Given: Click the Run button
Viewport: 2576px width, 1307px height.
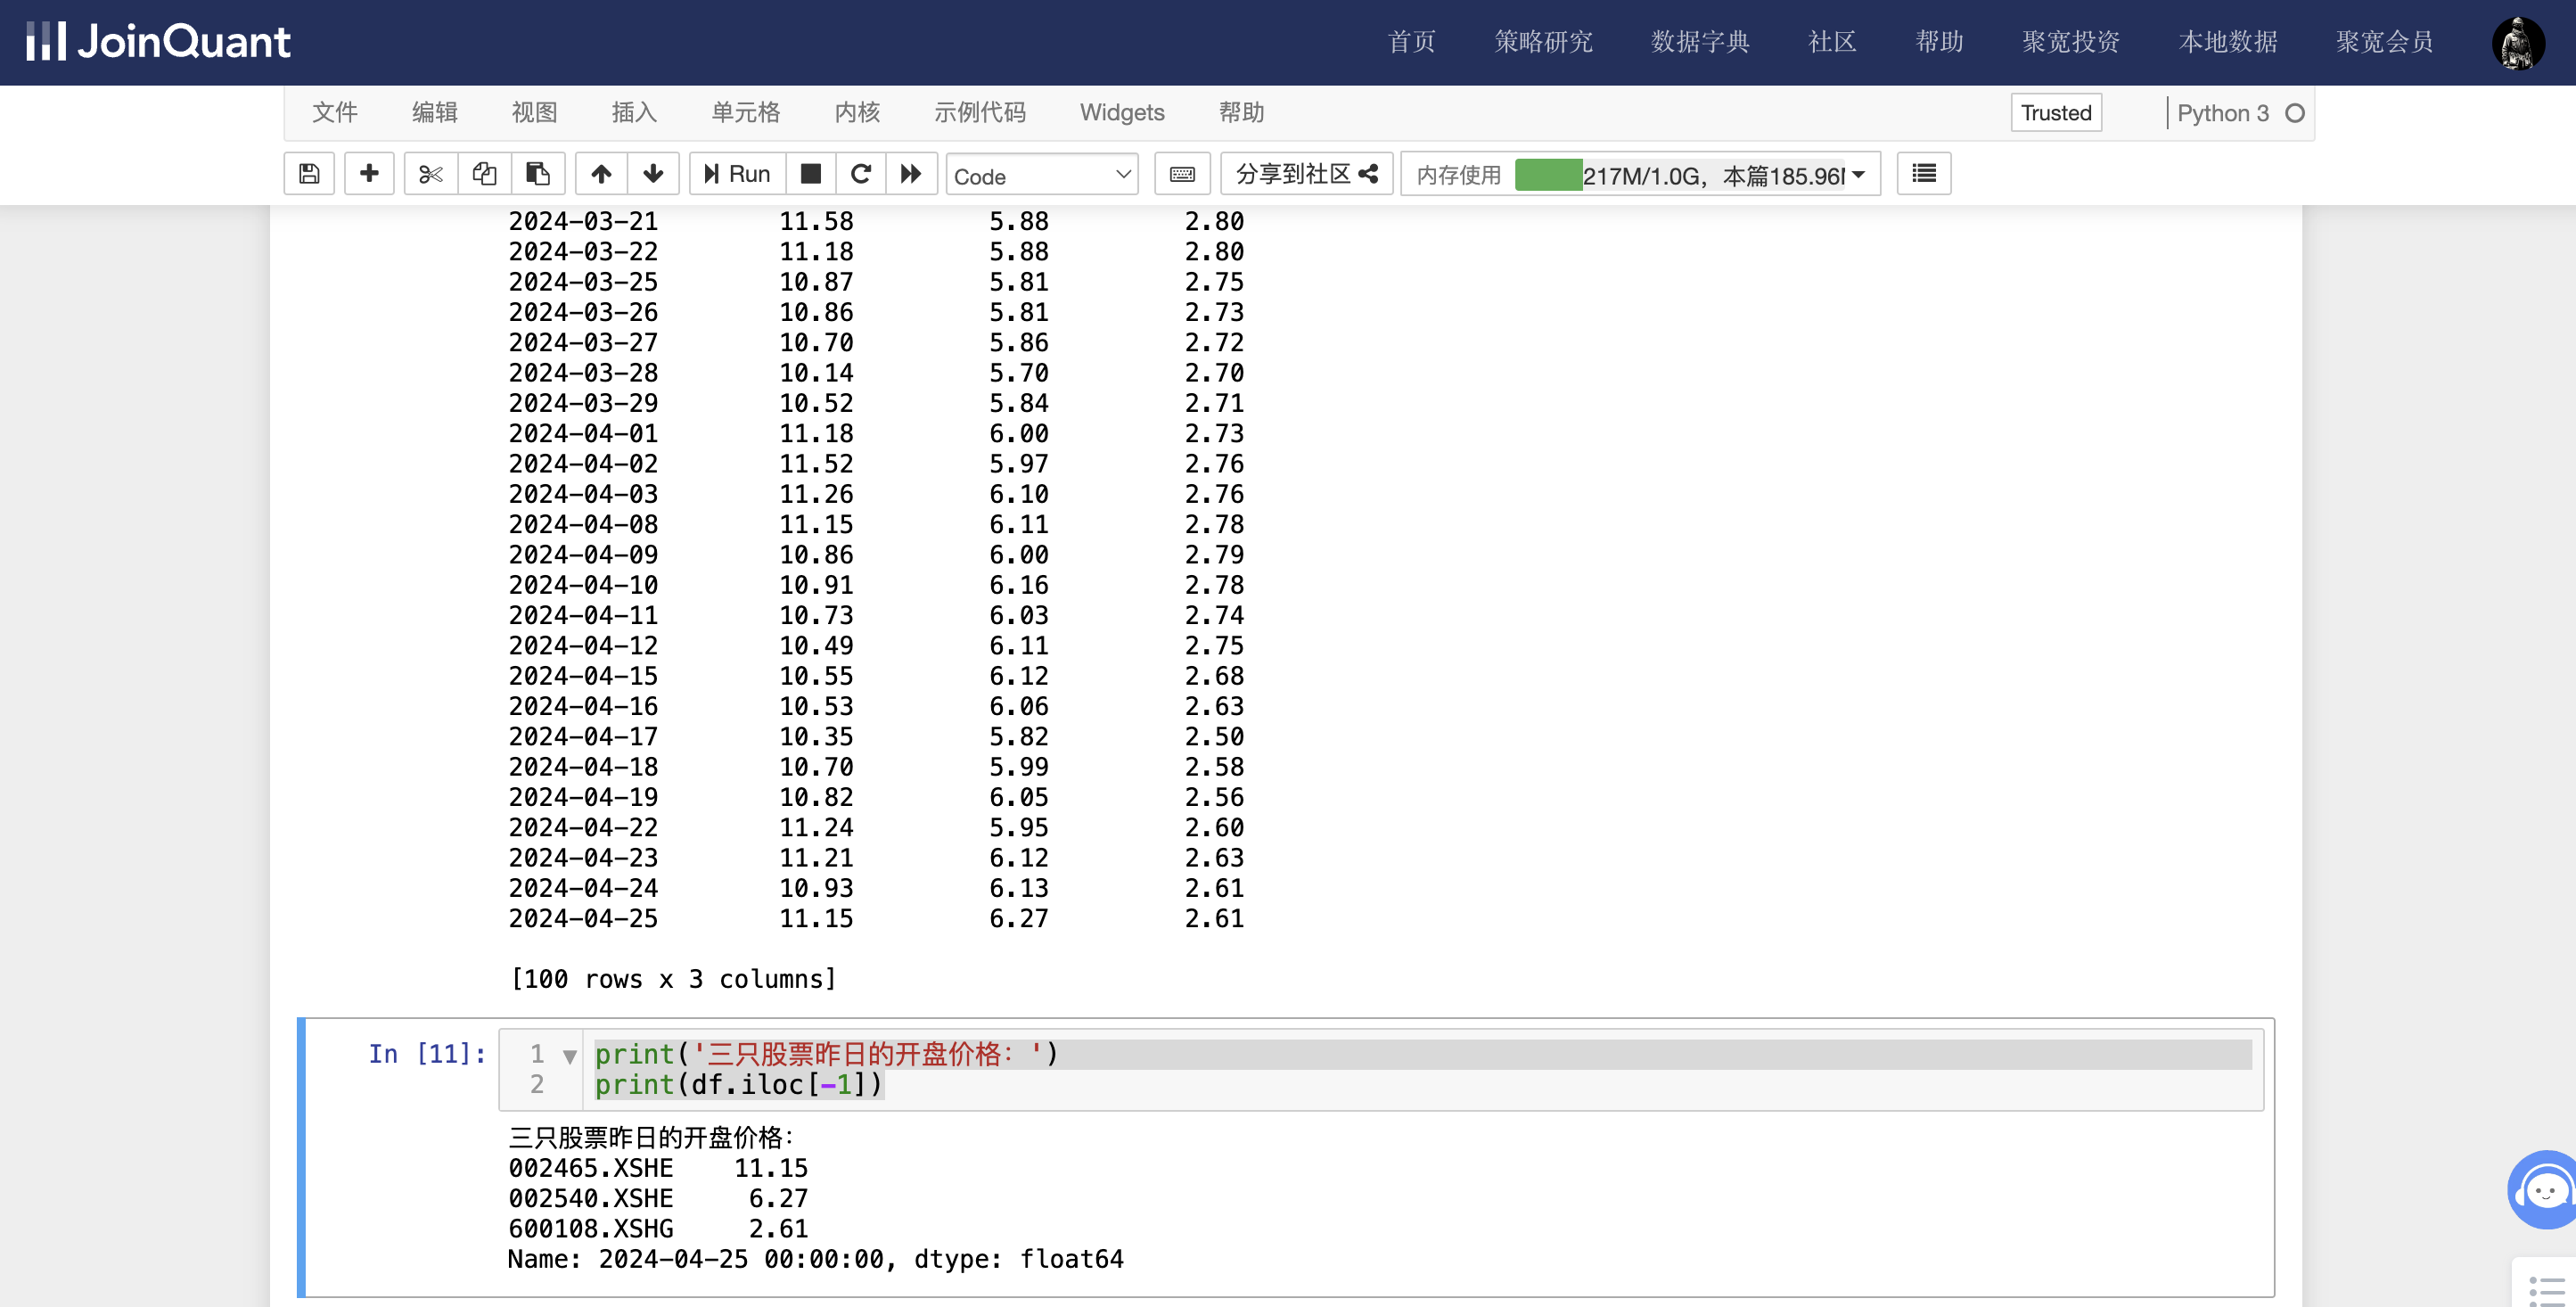Looking at the screenshot, I should click(x=737, y=174).
